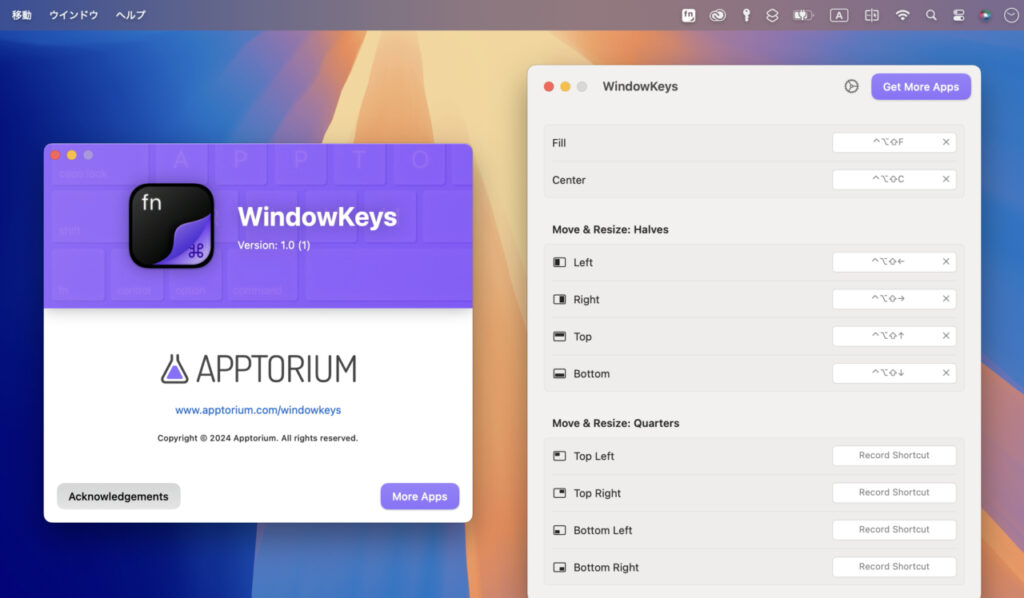1024x598 pixels.
Task: Record a shortcut for Bottom Right
Action: tap(893, 567)
